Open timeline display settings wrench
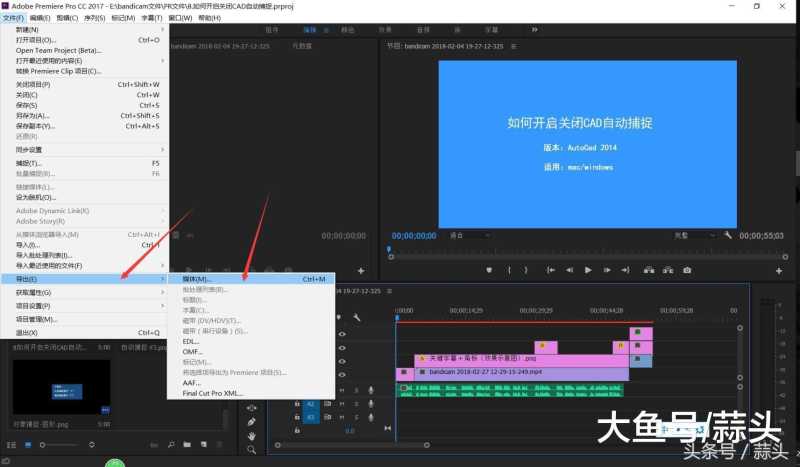The image size is (800, 467). (x=357, y=317)
